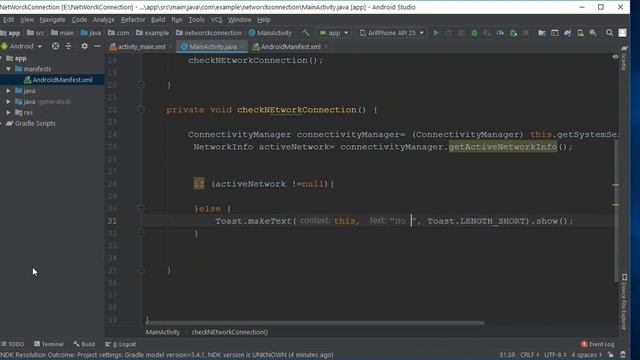Screen dimensions: 640x360
Task: Select Gradle Scripts in project tree
Action: 35,123
